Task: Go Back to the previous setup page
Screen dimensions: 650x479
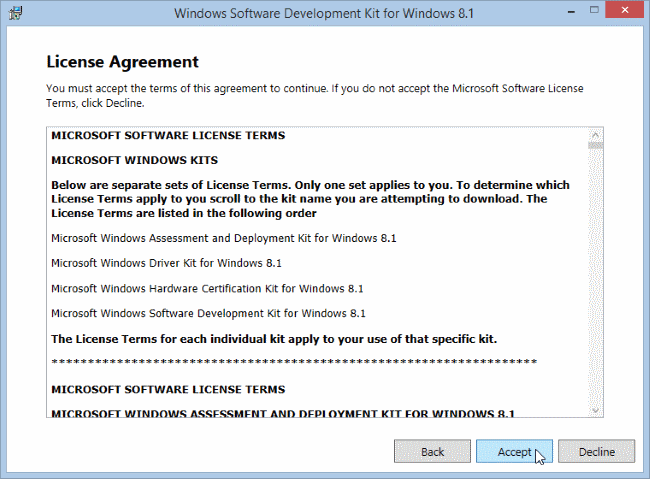Action: pos(432,451)
